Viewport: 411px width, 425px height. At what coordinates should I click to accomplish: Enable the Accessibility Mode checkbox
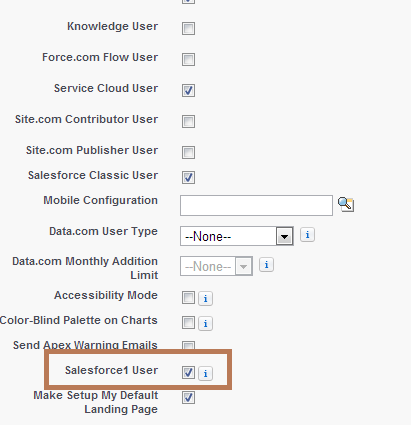click(188, 297)
